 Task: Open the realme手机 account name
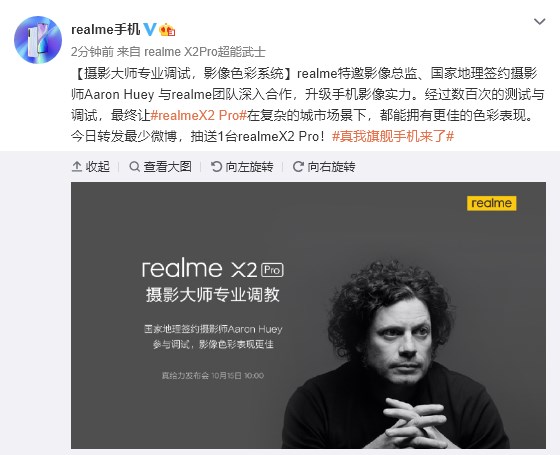click(105, 30)
